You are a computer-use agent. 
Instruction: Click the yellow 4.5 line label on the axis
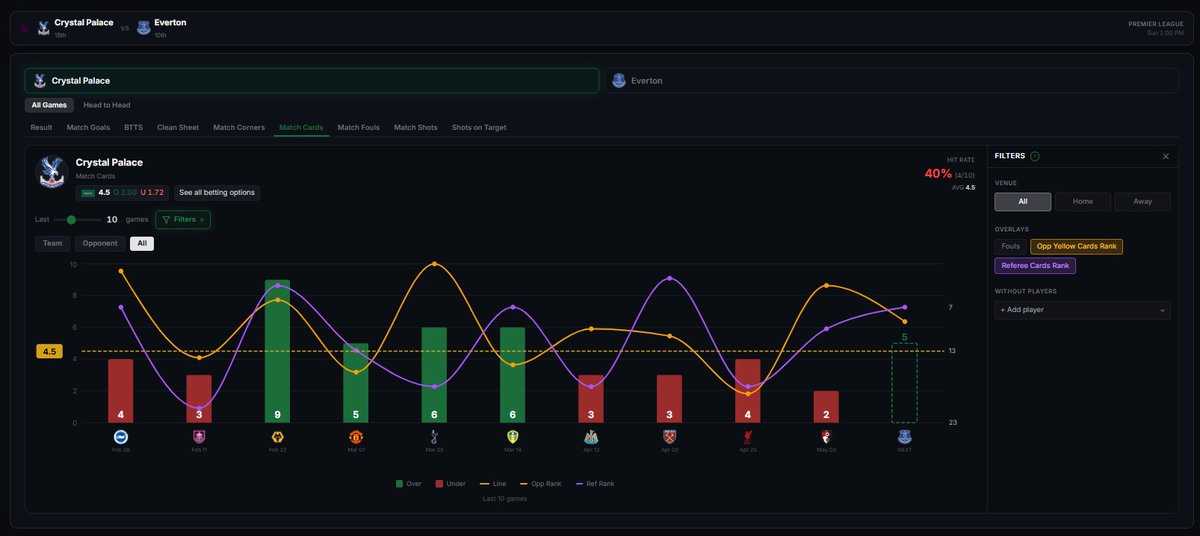click(x=49, y=351)
